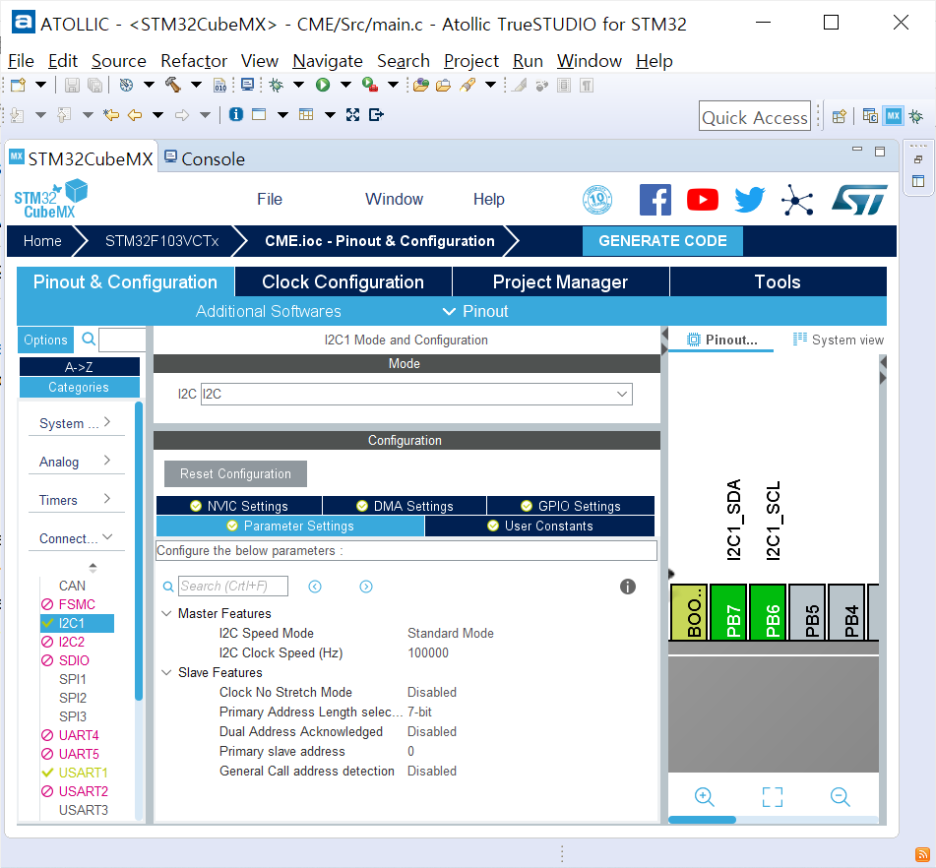Select the MX perspective icon
The image size is (936, 868).
point(894,116)
